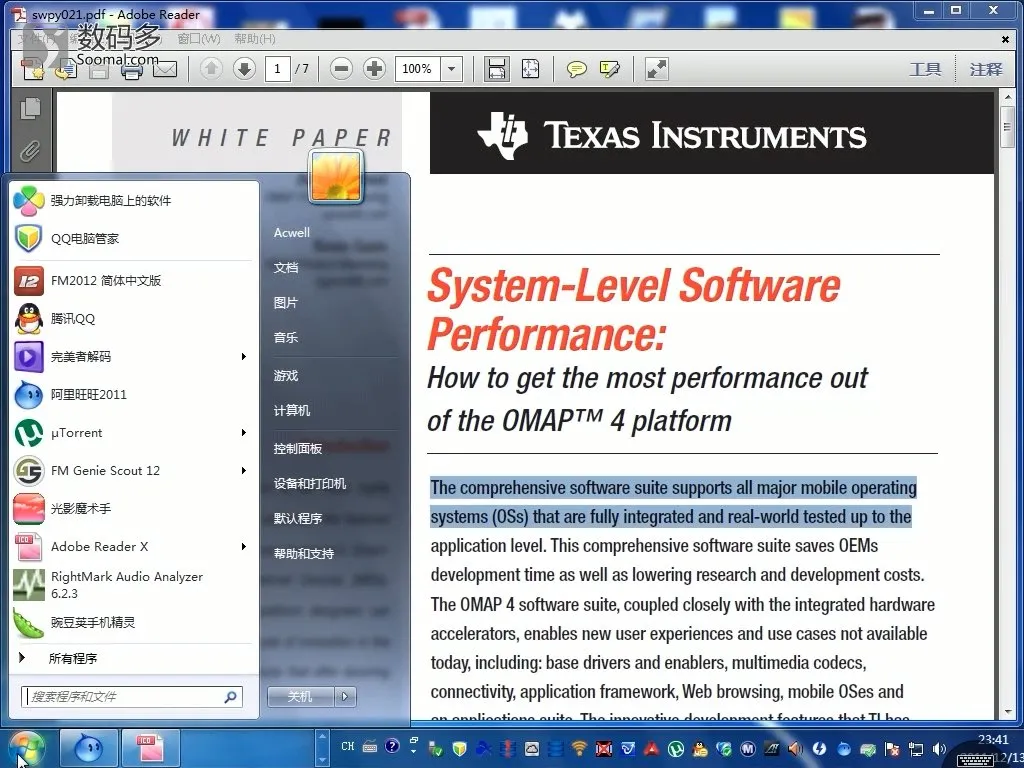Image resolution: width=1024 pixels, height=768 pixels.
Task: Open the page thumbnails panel in sidebar
Action: [30, 108]
